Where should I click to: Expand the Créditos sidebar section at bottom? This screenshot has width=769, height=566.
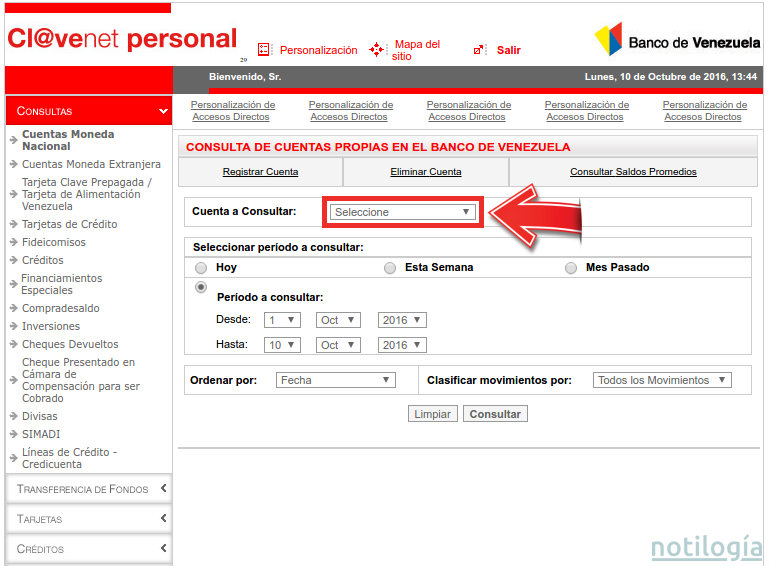89,549
